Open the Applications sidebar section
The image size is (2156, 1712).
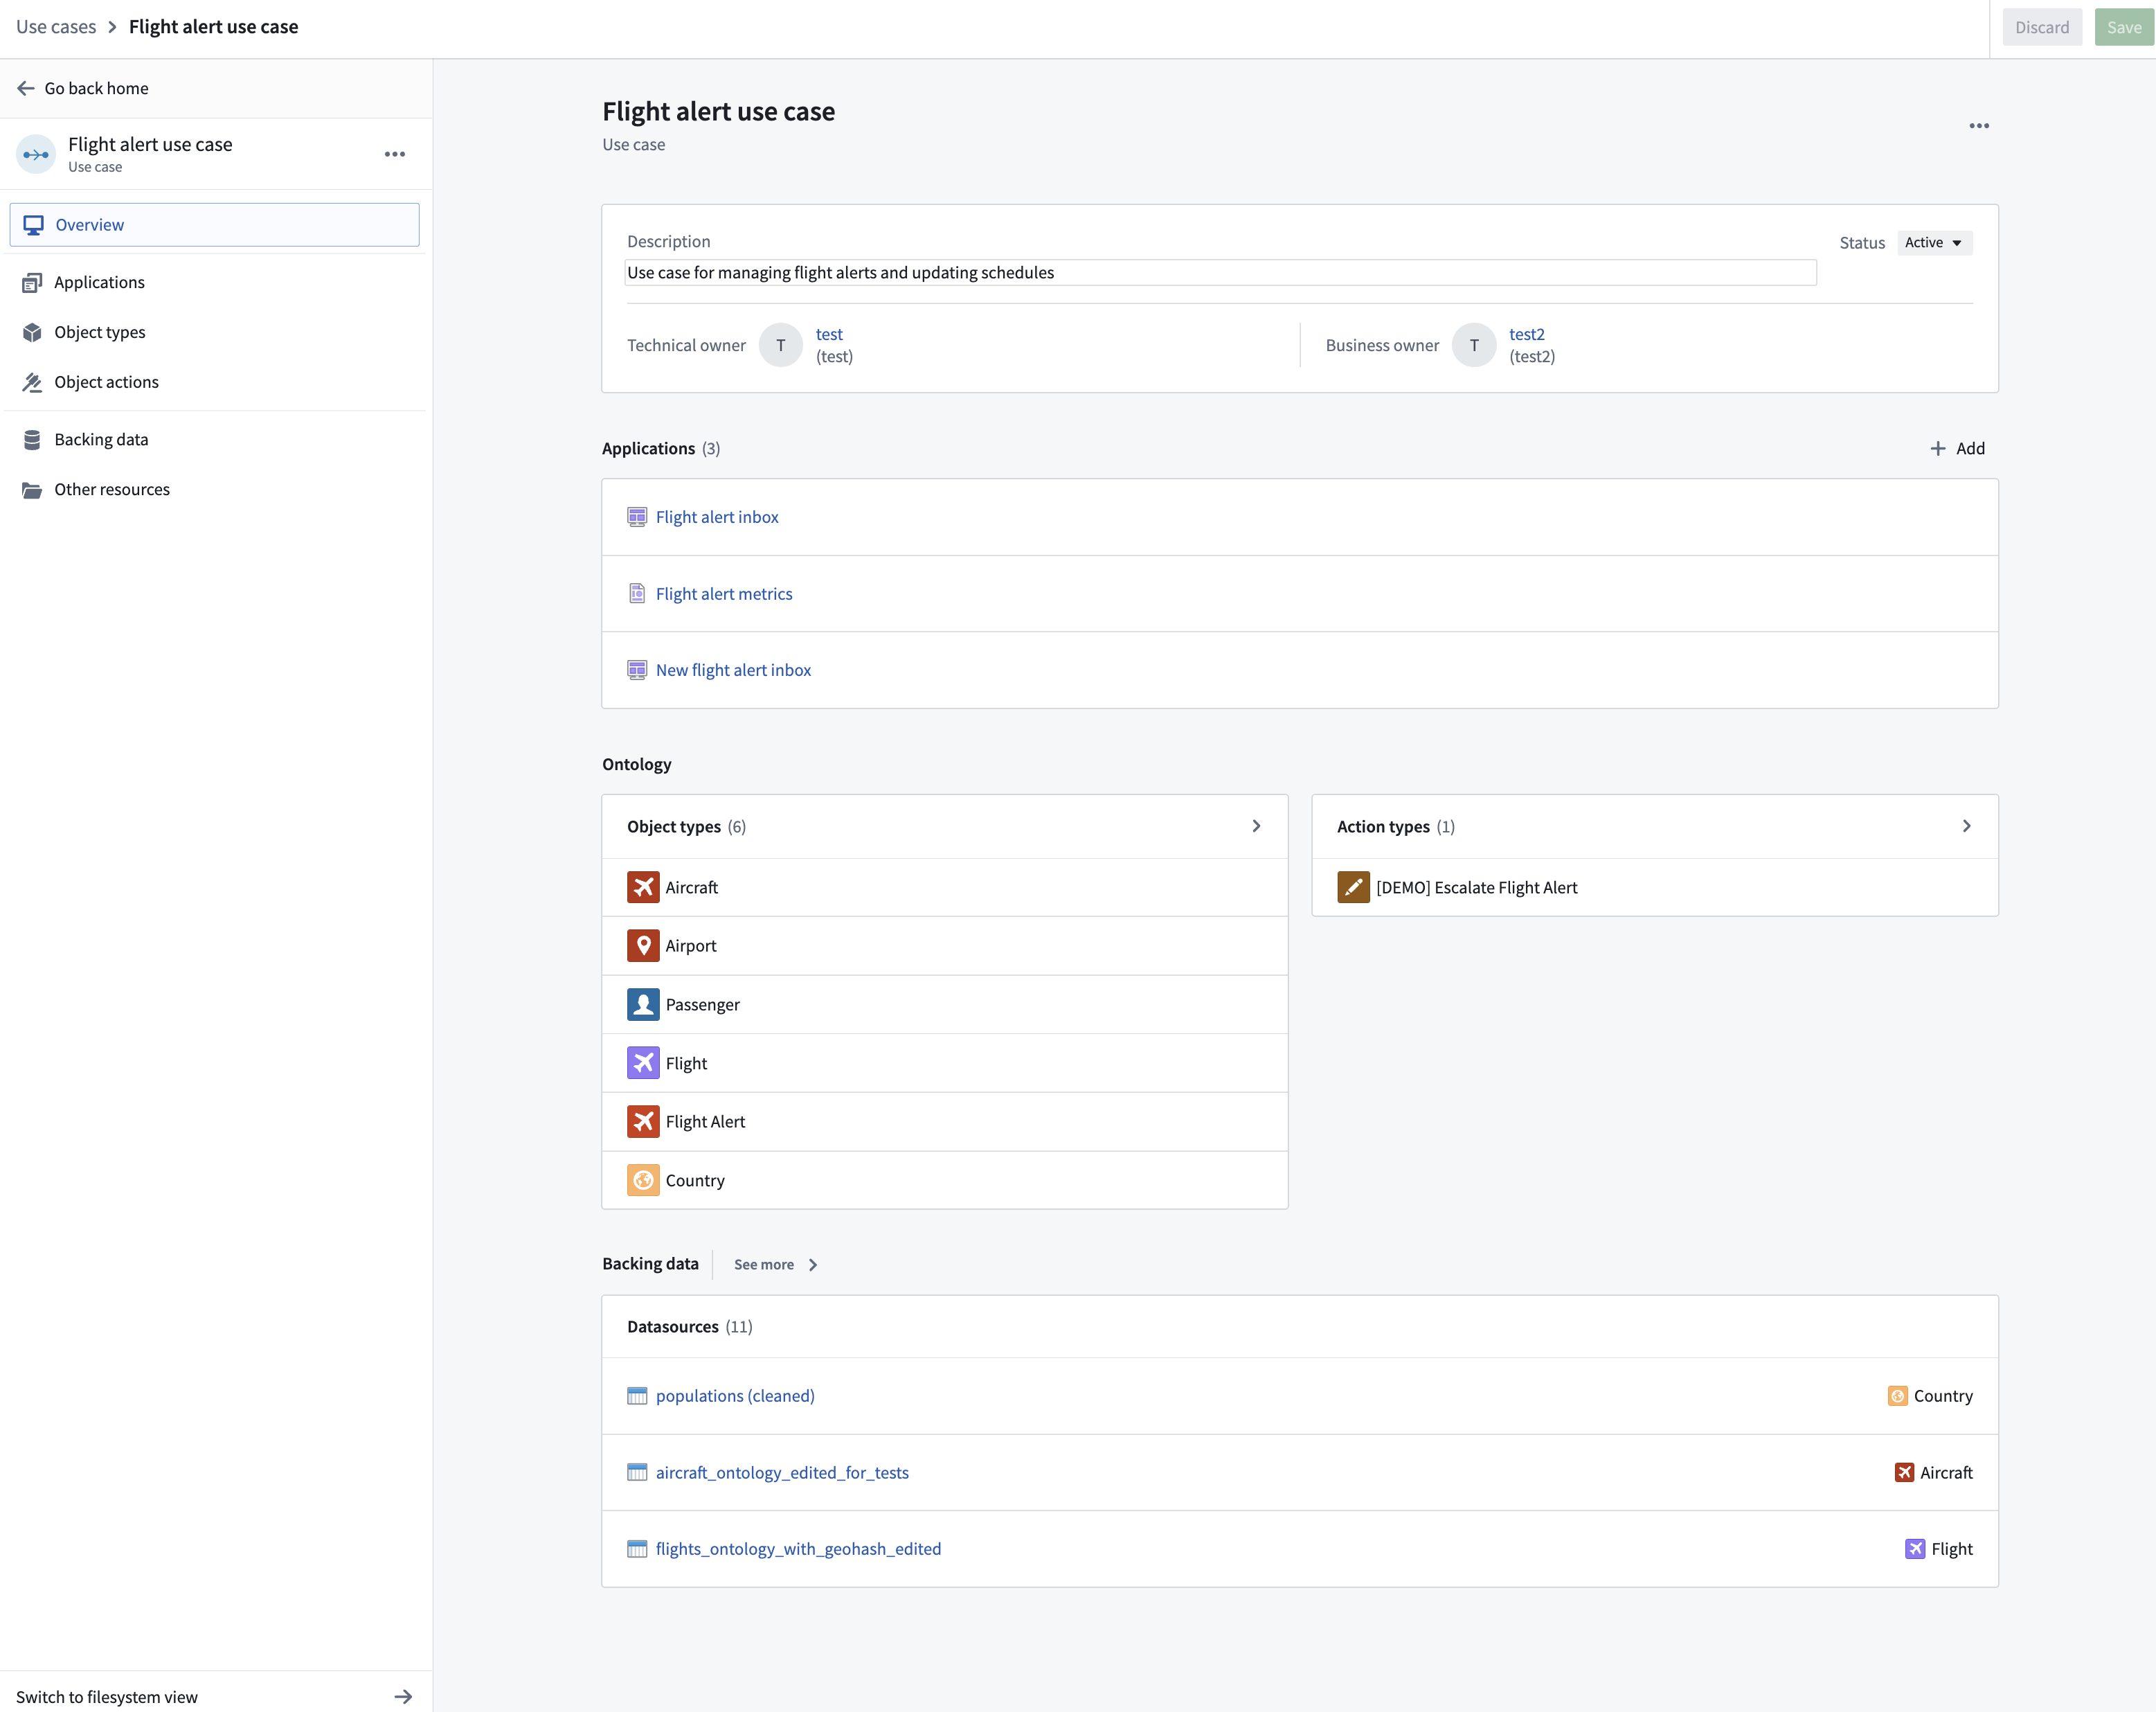coord(214,283)
